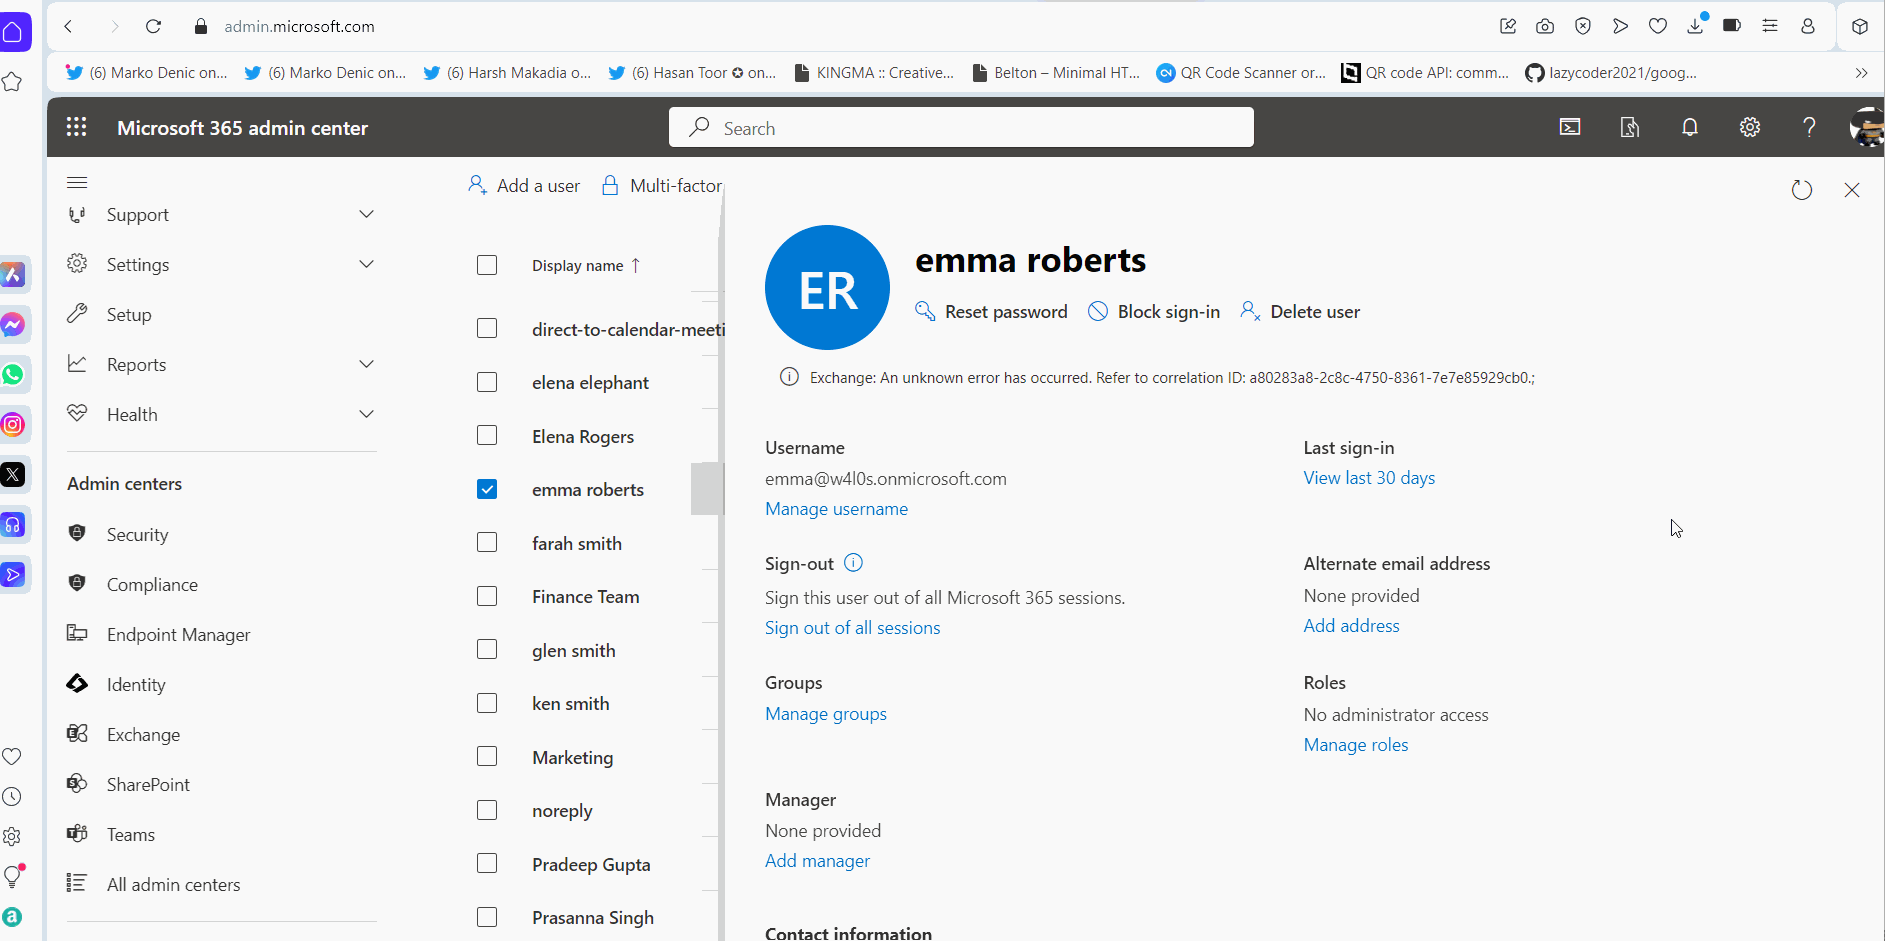Click the Manage roles link
1885x941 pixels.
tap(1356, 745)
